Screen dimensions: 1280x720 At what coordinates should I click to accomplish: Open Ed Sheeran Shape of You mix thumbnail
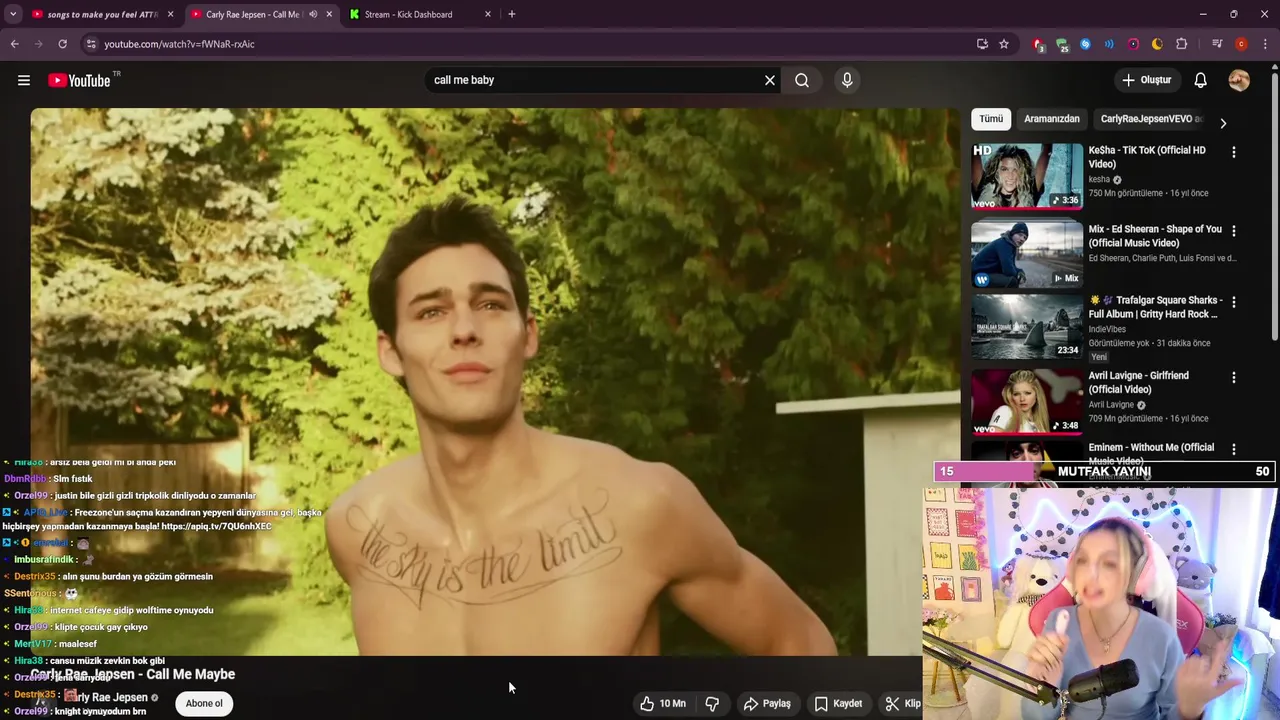1027,254
